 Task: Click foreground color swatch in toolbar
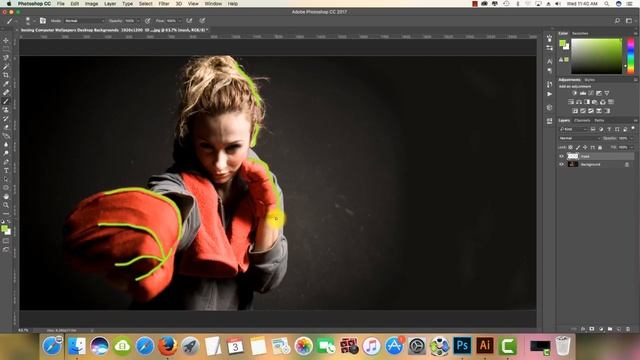pos(4,229)
